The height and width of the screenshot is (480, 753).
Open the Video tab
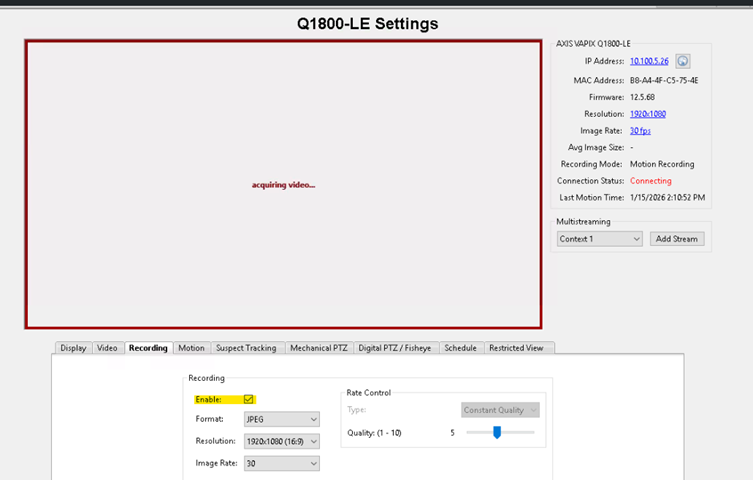tap(107, 348)
